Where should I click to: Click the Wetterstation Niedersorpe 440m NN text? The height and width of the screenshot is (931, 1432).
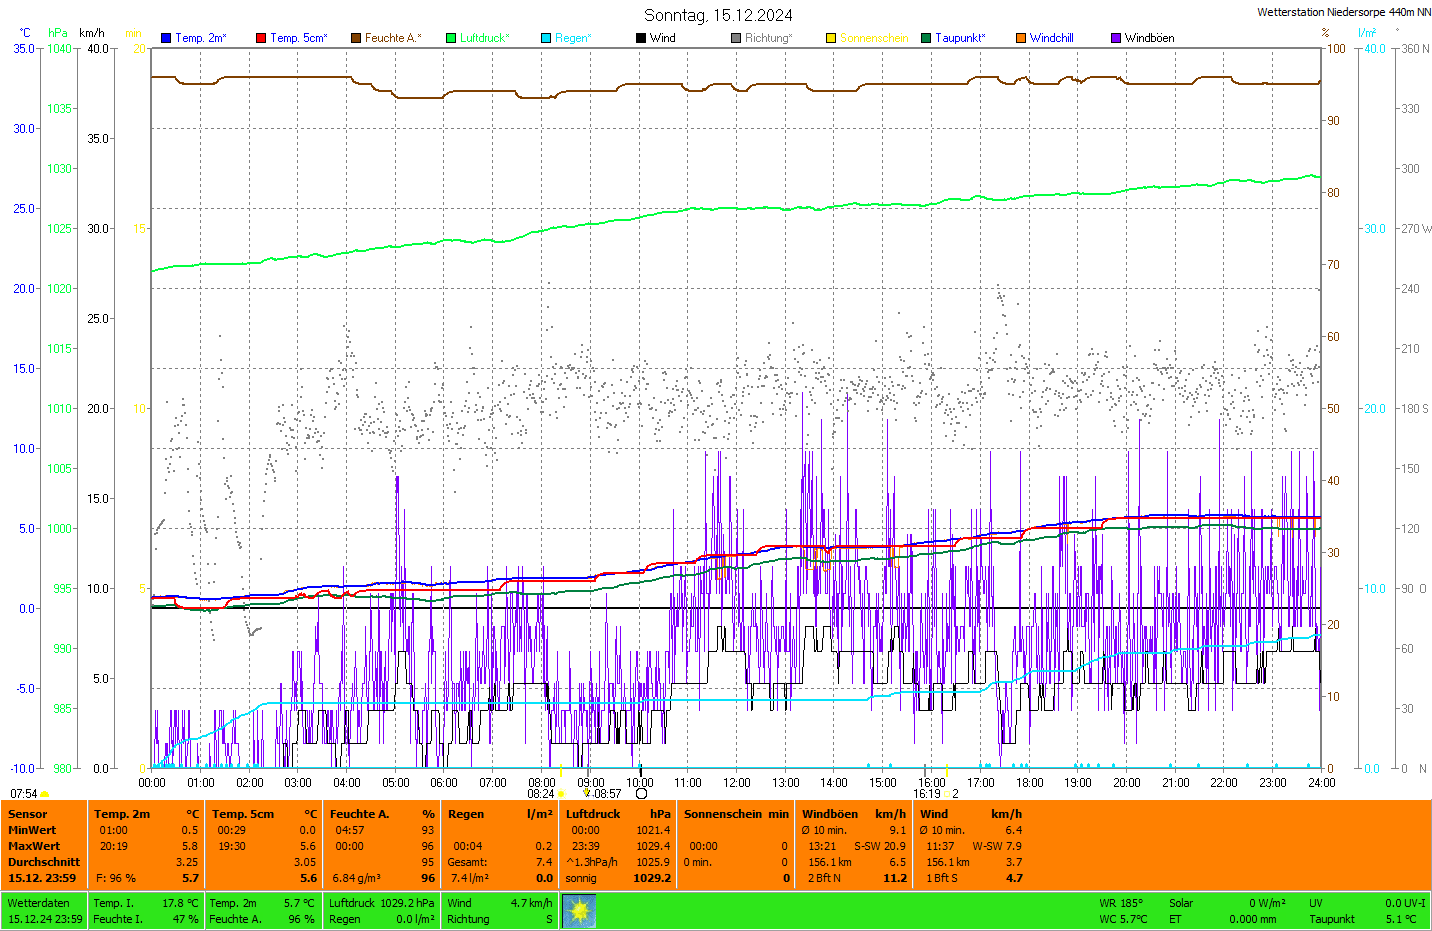[x=1343, y=12]
